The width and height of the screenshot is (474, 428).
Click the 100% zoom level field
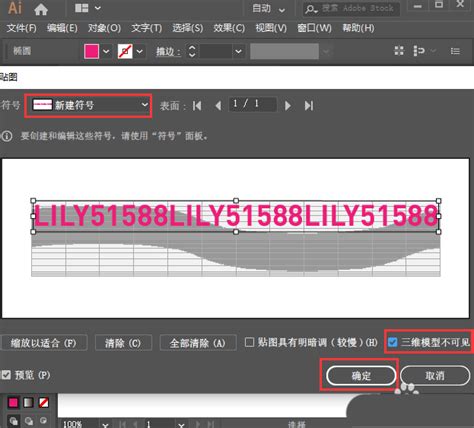coord(79,424)
